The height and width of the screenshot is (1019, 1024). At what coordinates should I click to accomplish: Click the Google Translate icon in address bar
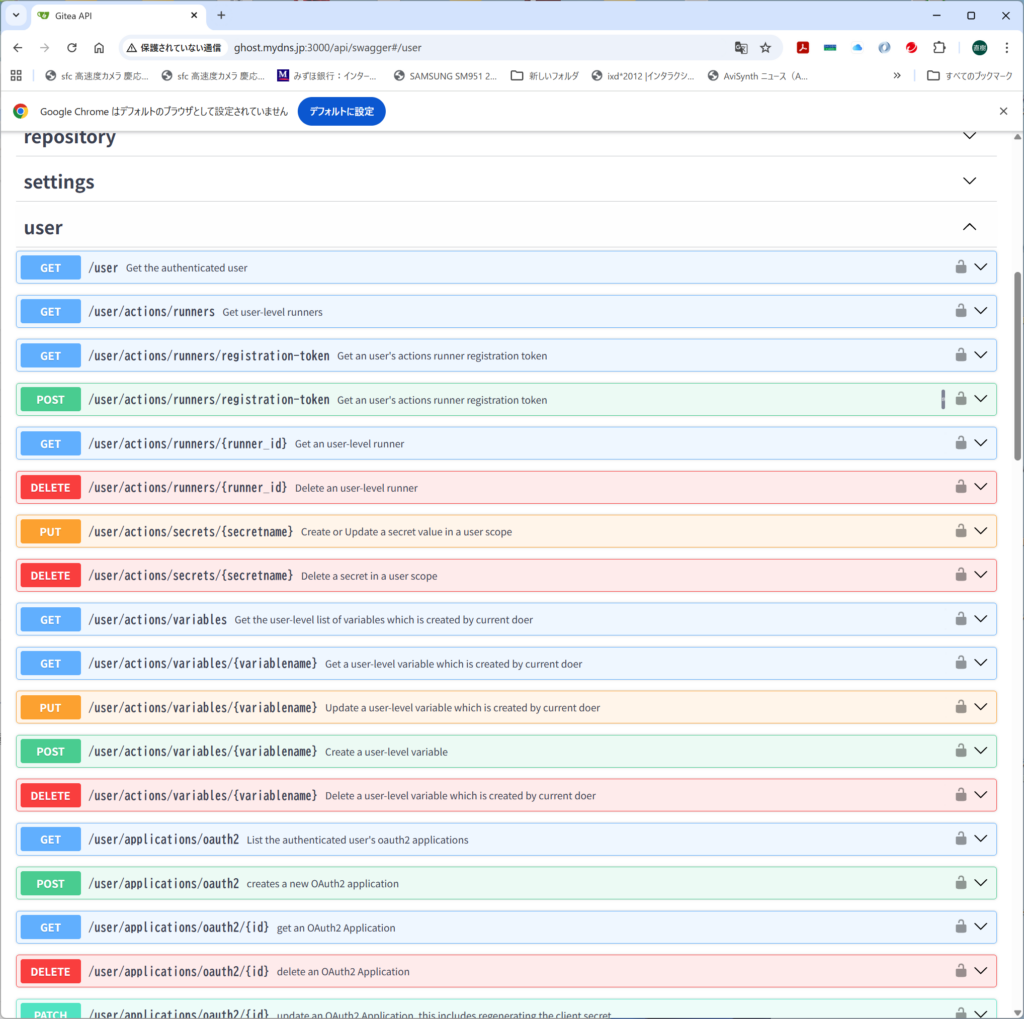point(741,47)
